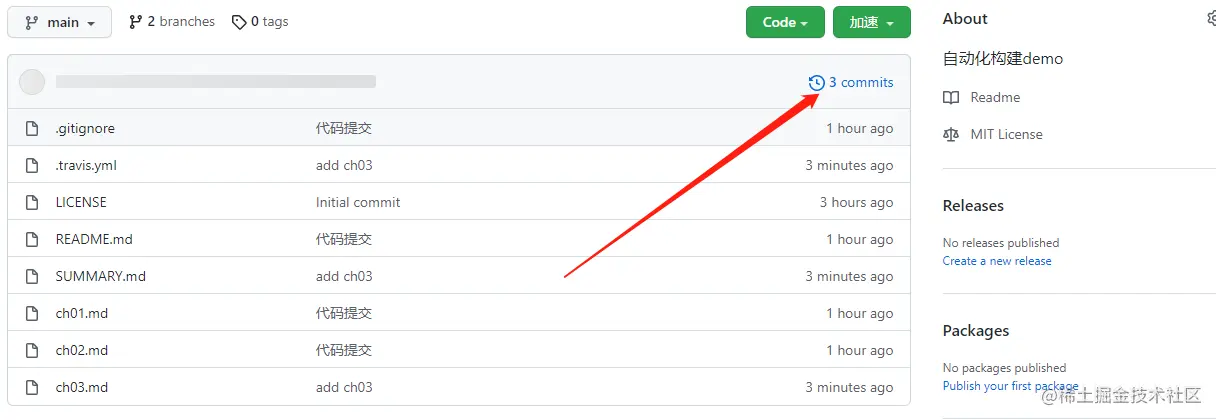The width and height of the screenshot is (1216, 420).
Task: Click 3 minutes ago timestamp for .travis.yml
Action: pos(849,165)
